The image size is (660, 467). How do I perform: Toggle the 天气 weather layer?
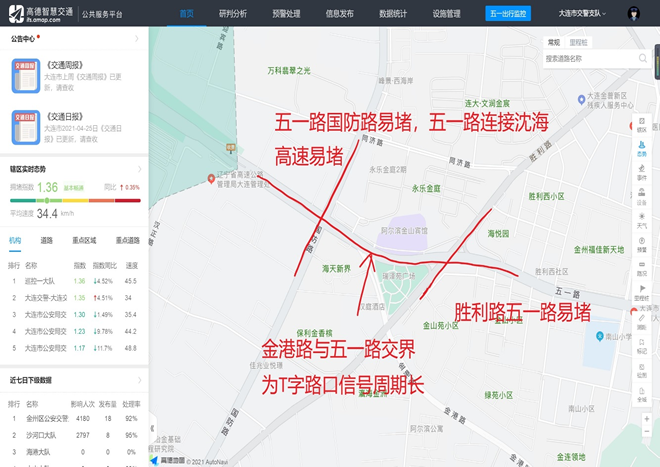click(641, 221)
